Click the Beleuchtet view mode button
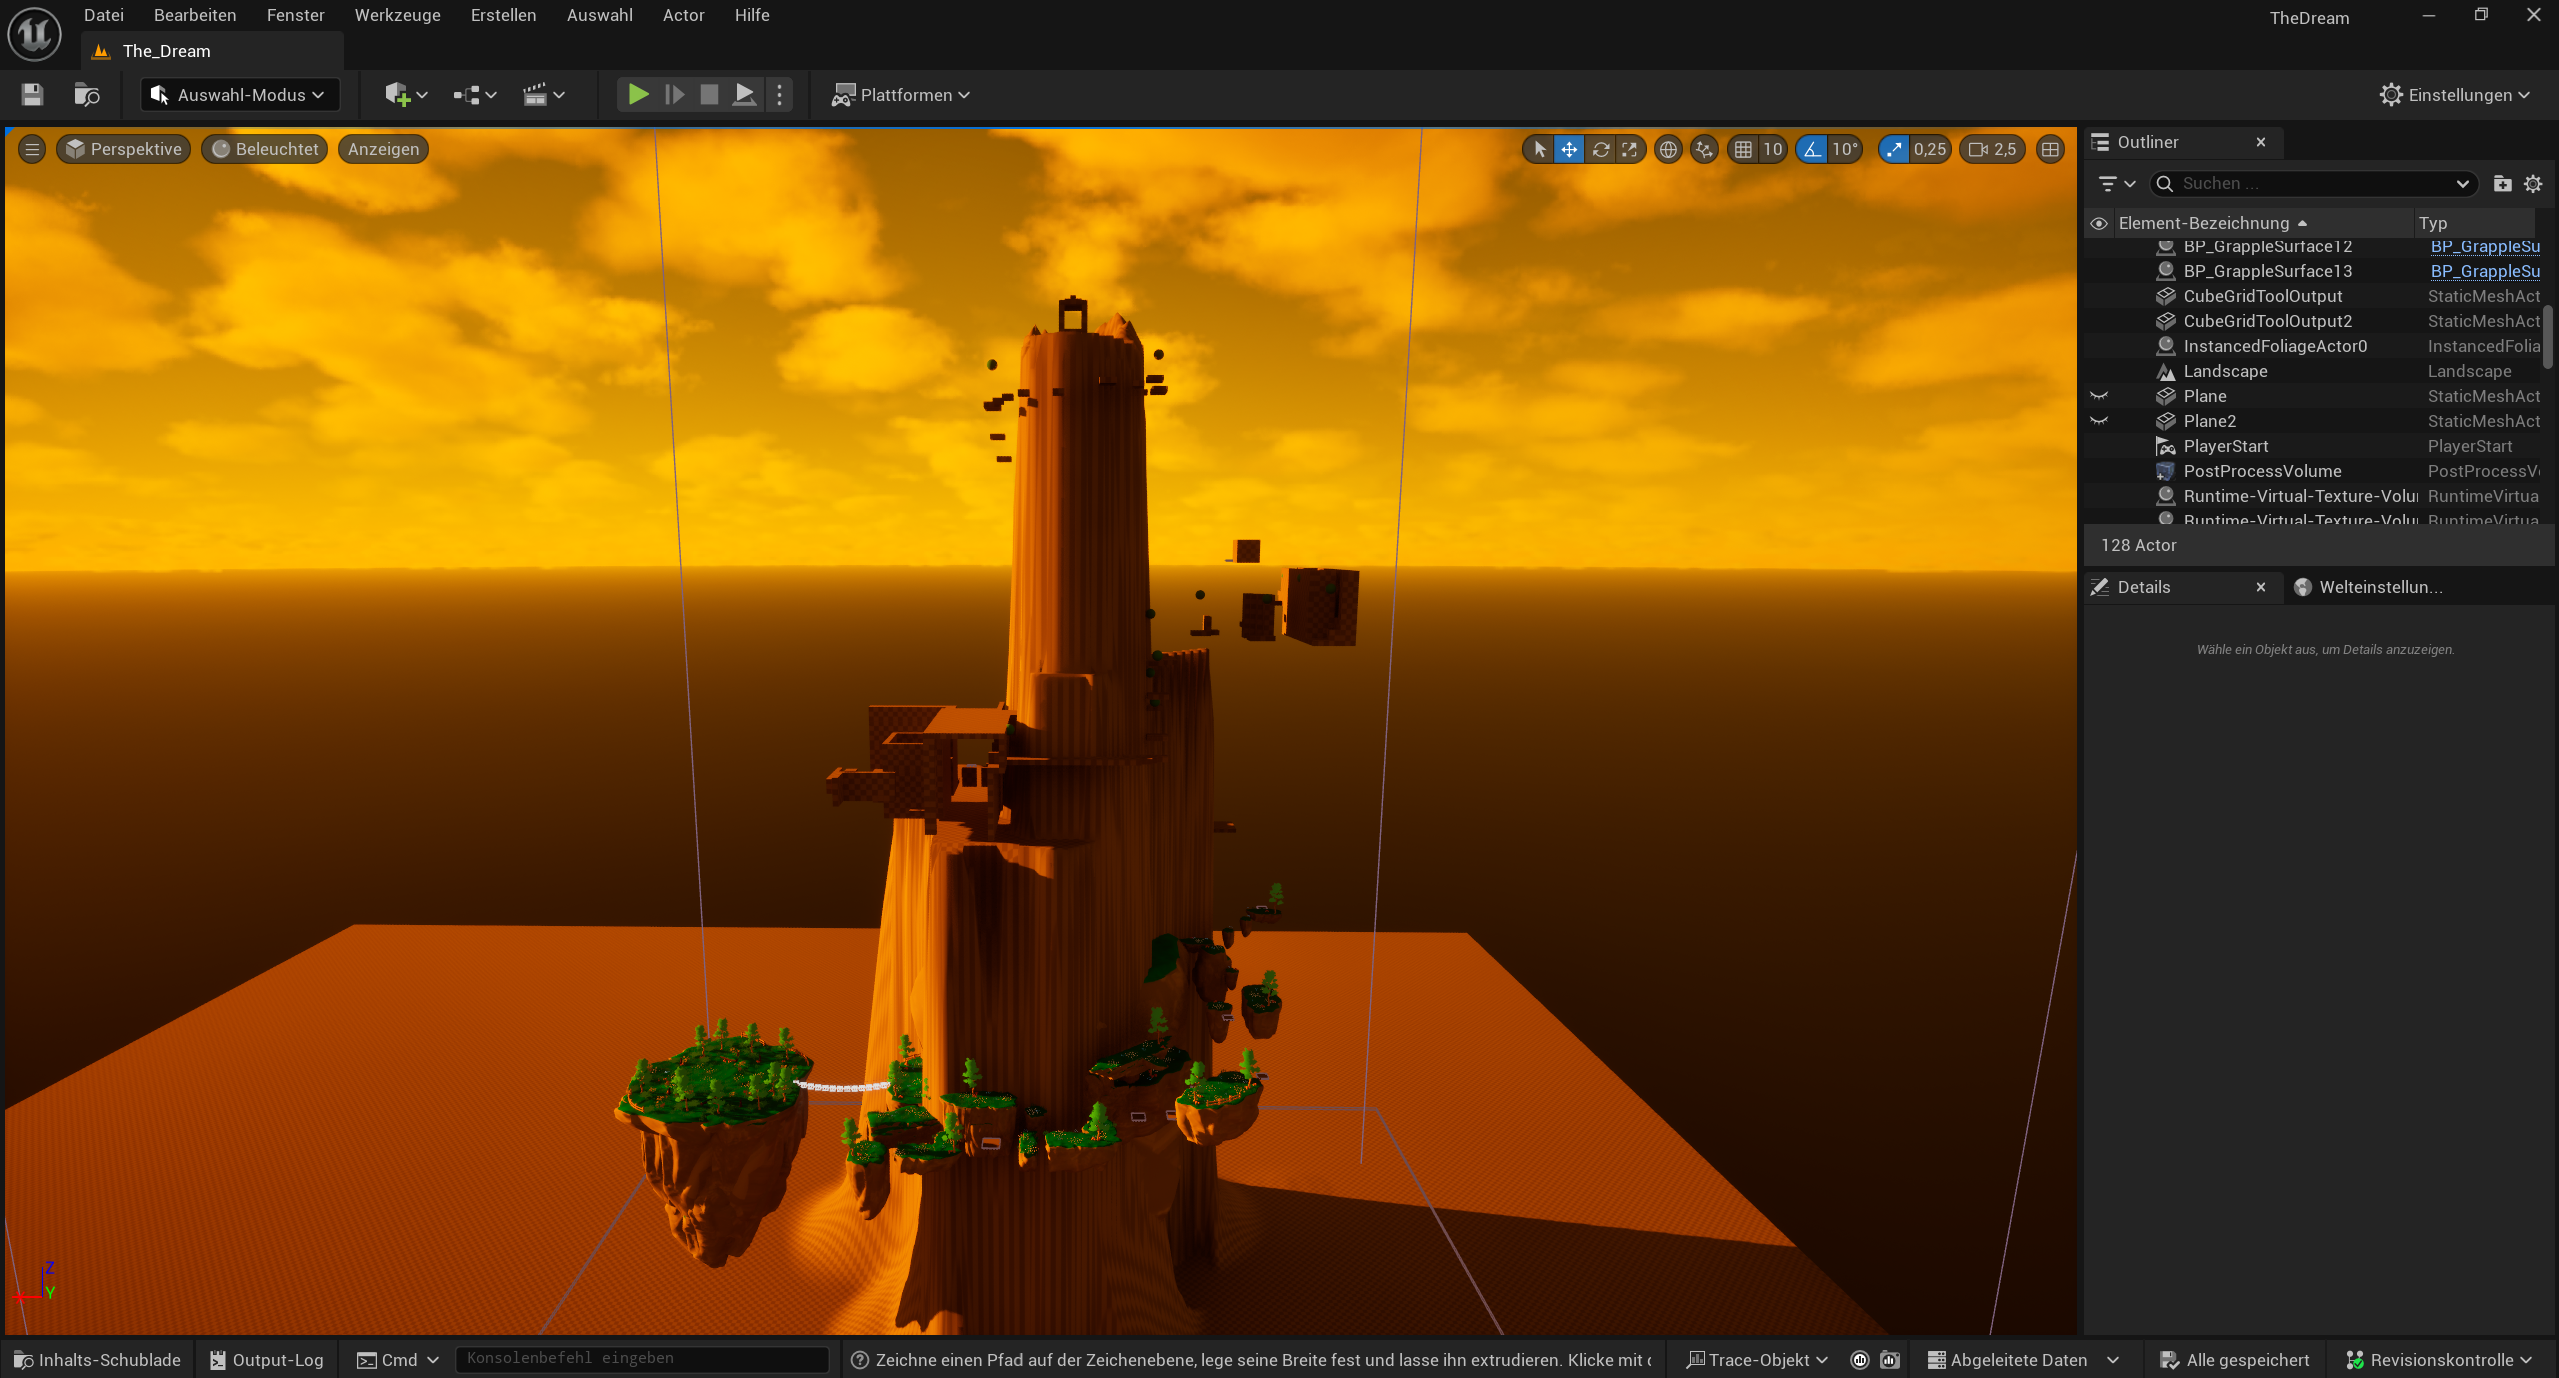The width and height of the screenshot is (2559, 1378). [264, 149]
